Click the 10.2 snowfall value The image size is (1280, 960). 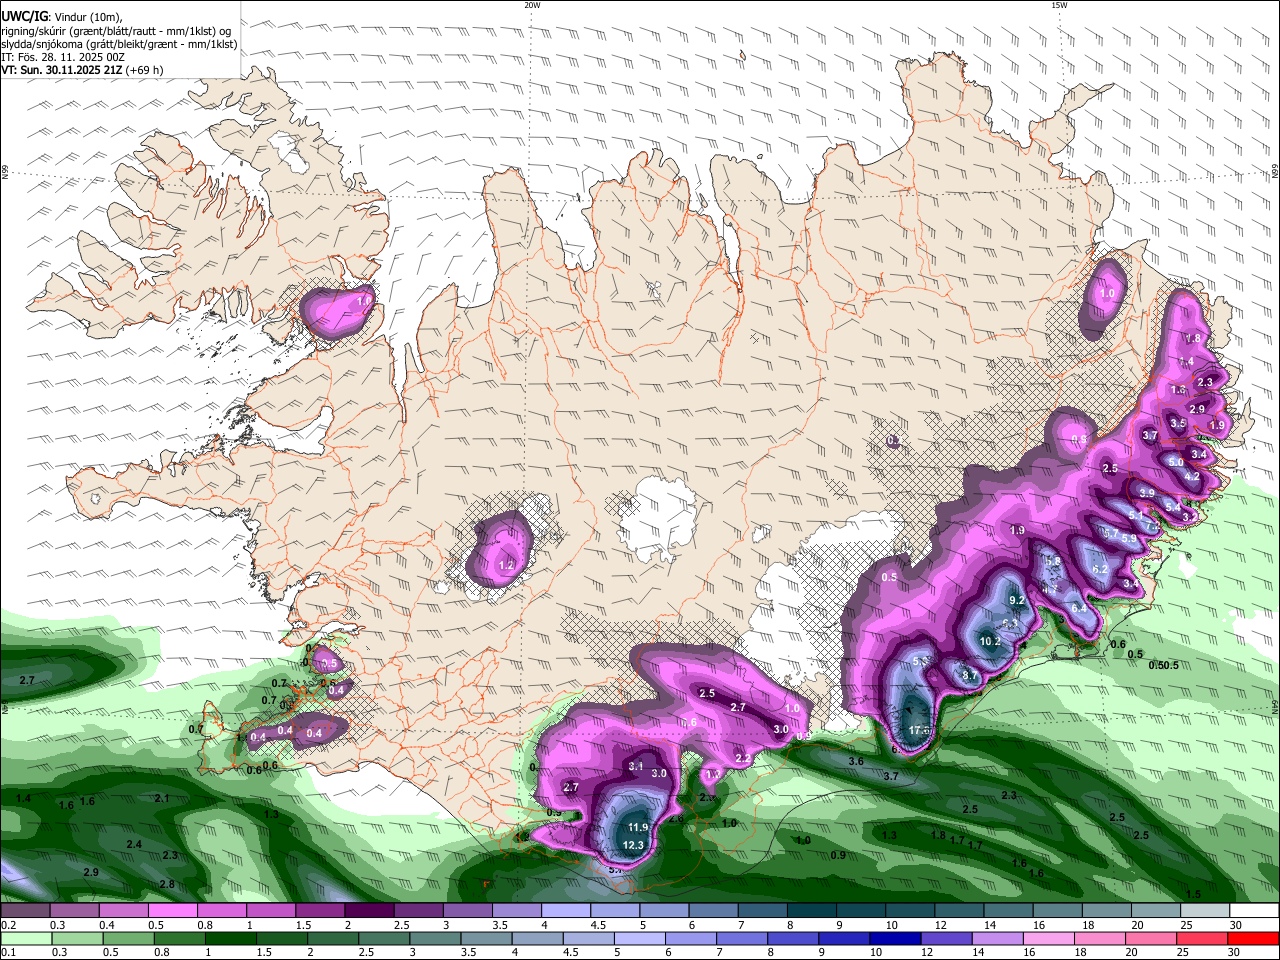[x=990, y=641]
